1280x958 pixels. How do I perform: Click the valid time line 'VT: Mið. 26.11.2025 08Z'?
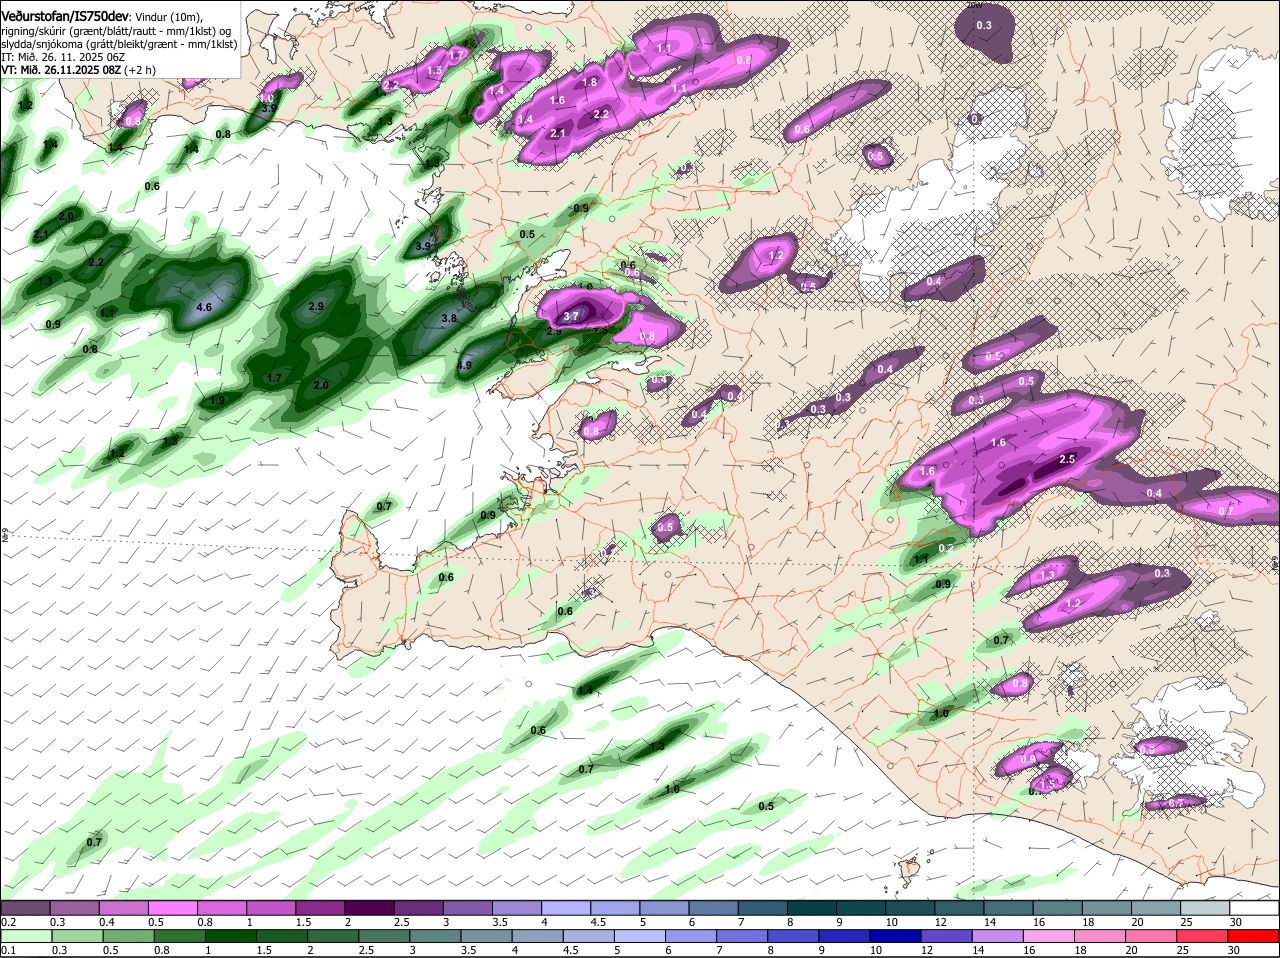(61, 70)
